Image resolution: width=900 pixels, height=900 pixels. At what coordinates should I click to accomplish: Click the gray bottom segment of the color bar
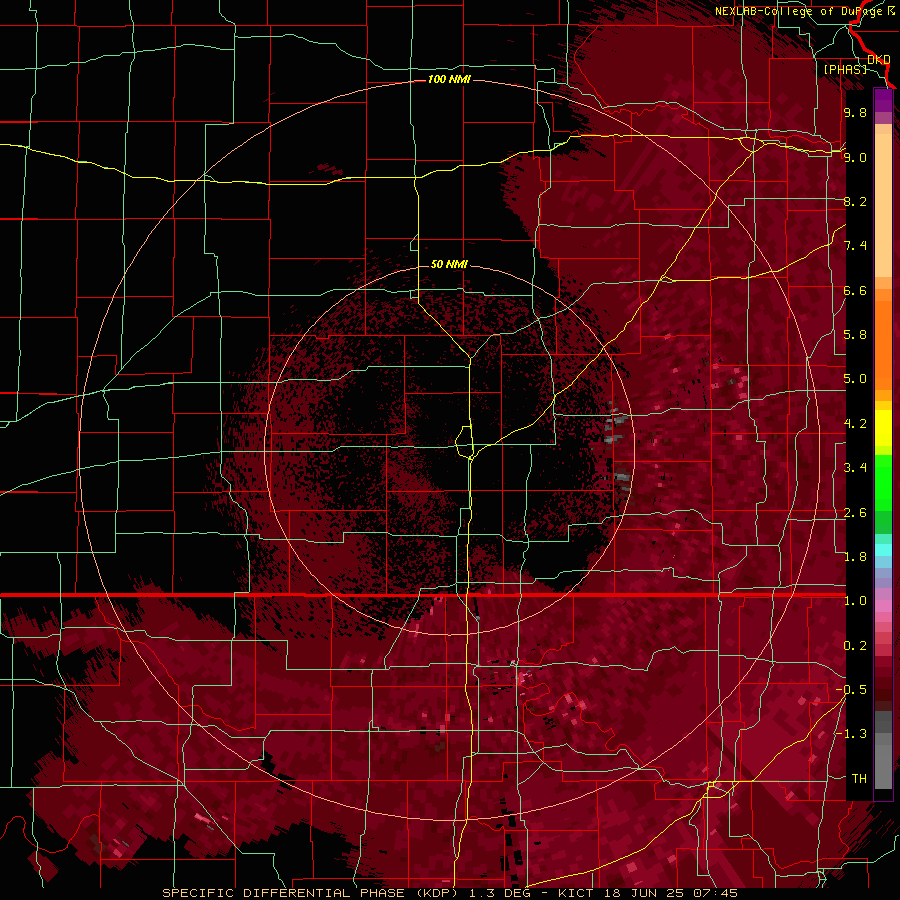(x=883, y=766)
